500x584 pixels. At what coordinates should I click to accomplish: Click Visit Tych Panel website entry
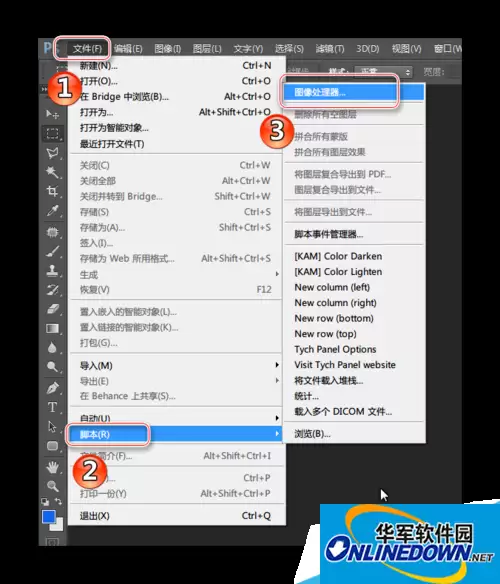pos(345,365)
